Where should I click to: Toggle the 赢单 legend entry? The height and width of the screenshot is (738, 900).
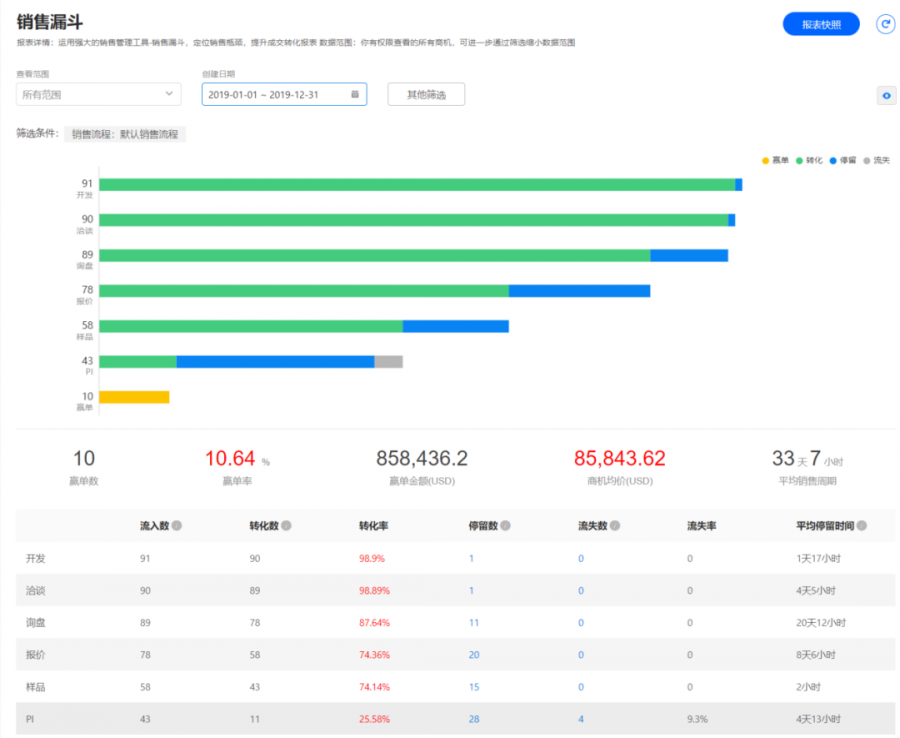point(775,161)
